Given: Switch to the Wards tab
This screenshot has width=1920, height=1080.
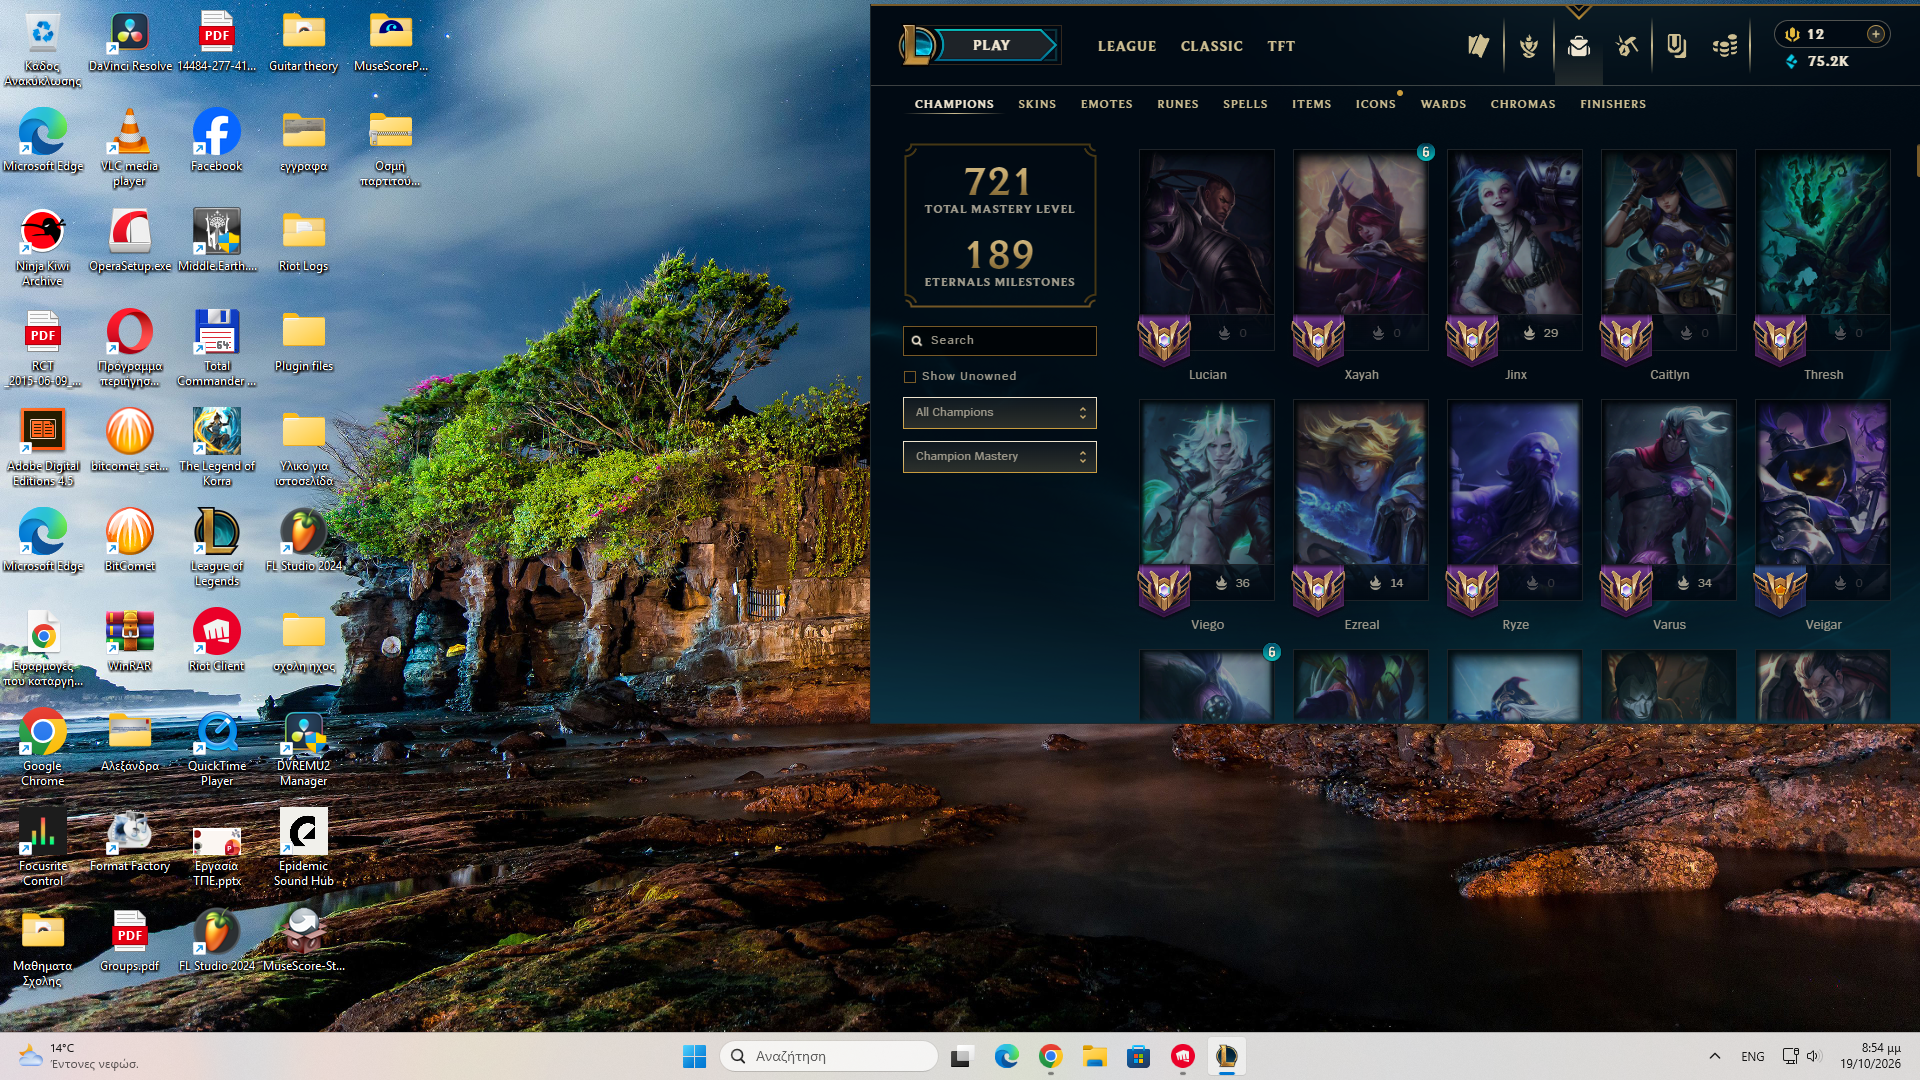Looking at the screenshot, I should 1444,104.
